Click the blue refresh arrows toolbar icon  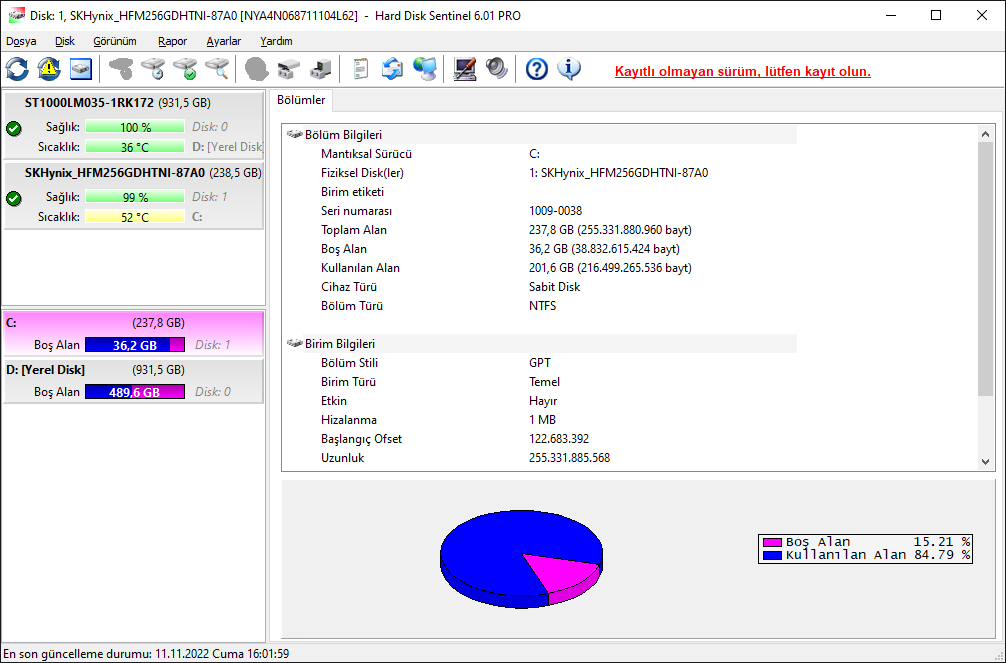(x=17, y=69)
